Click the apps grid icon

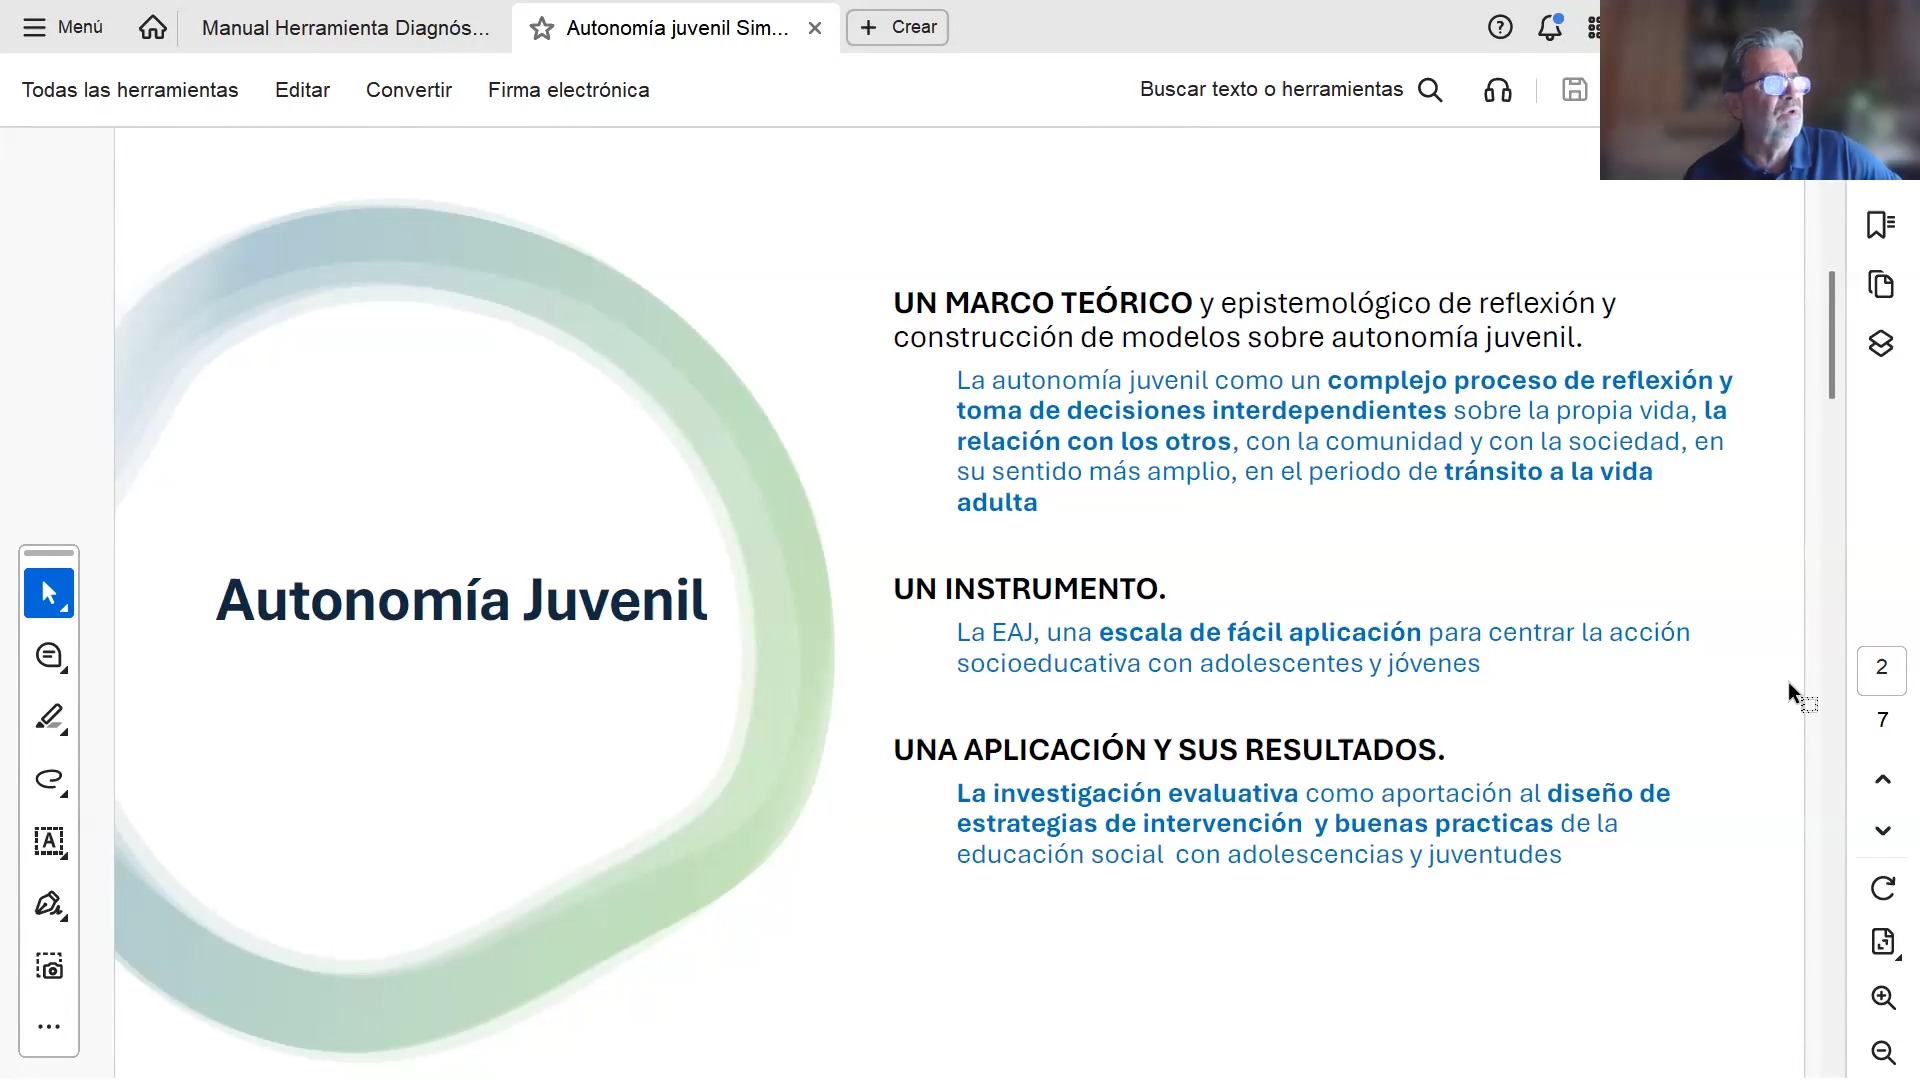point(1594,27)
